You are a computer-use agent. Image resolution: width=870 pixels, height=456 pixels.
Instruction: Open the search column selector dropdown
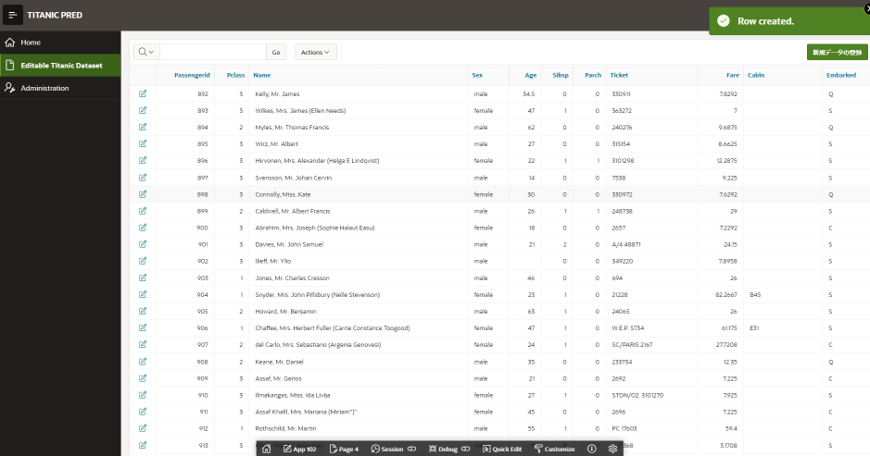click(x=146, y=52)
